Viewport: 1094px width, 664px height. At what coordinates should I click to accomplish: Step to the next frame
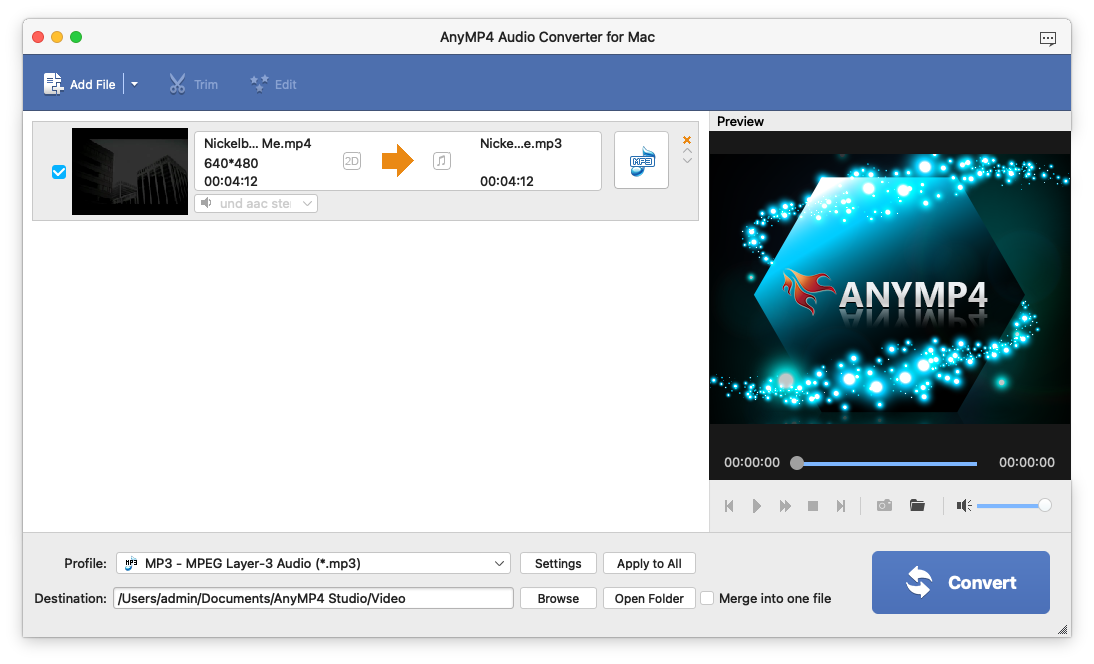pos(841,506)
